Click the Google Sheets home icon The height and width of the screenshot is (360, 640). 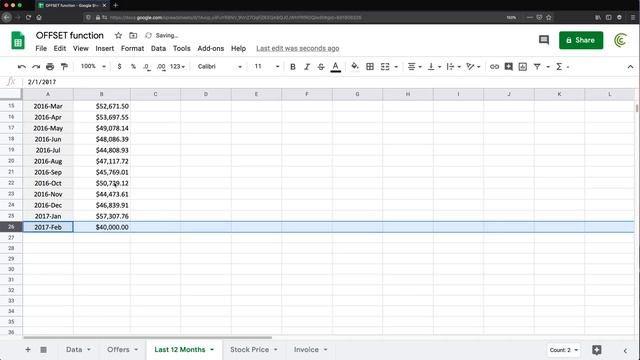[x=18, y=40]
